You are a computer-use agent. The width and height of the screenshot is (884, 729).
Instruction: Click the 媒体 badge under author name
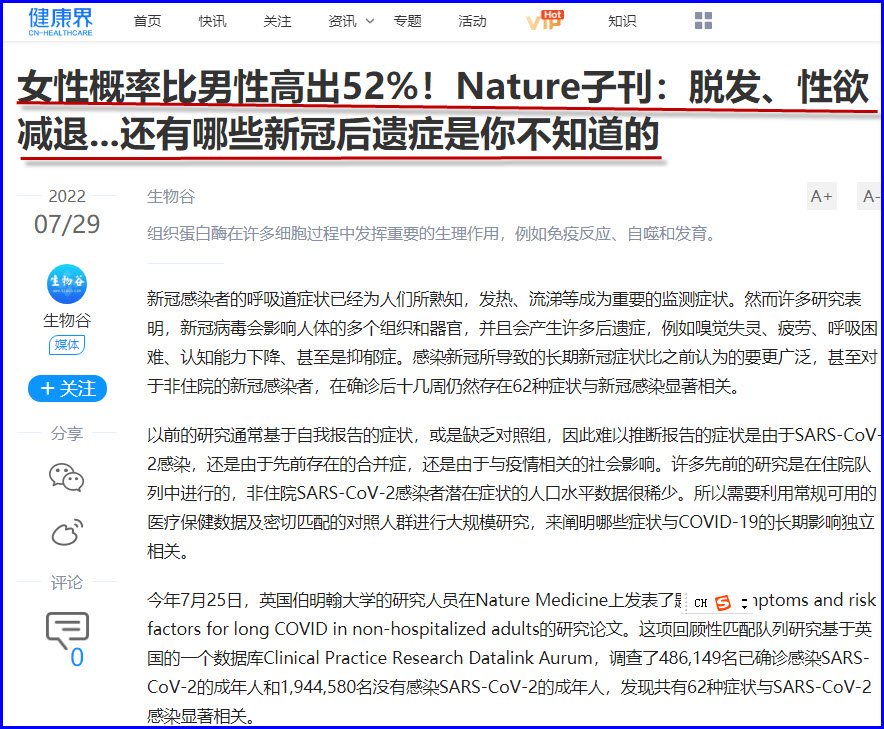(67, 345)
